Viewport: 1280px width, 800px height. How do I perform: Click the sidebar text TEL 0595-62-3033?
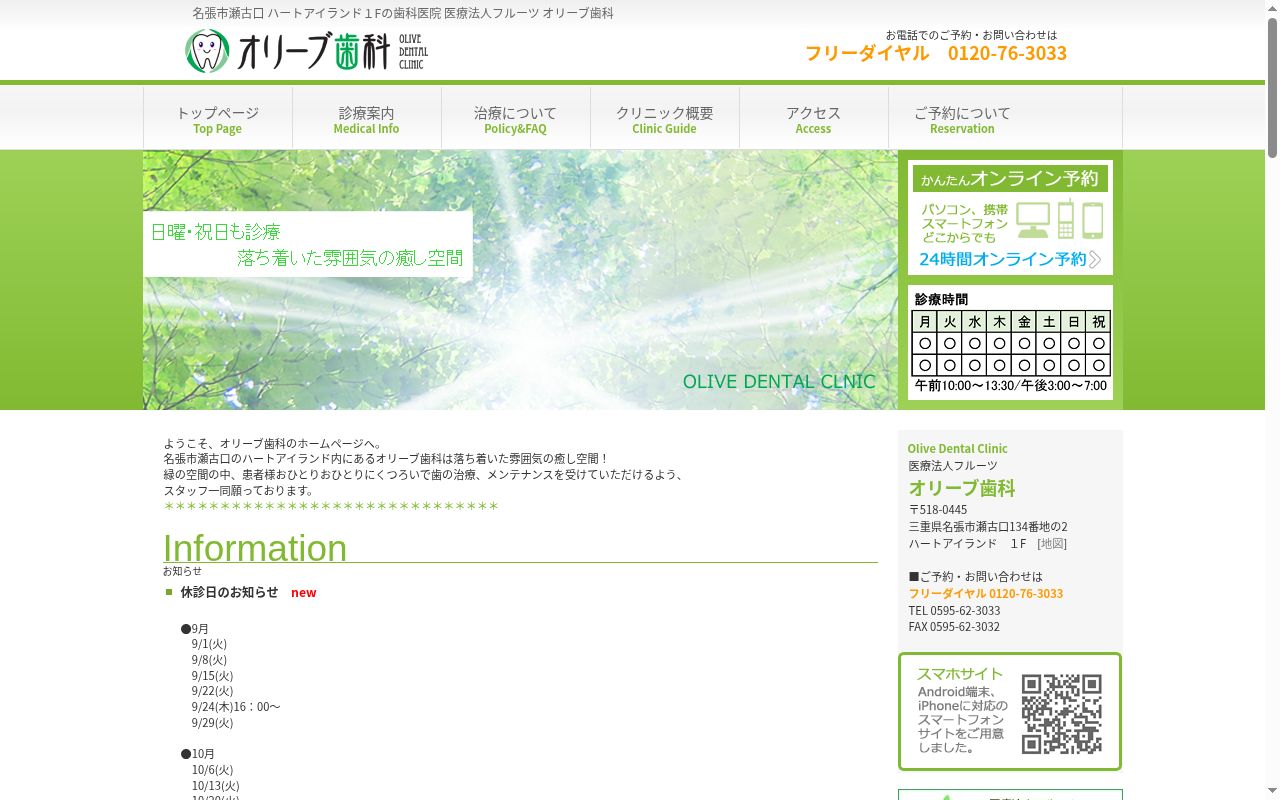(x=954, y=610)
